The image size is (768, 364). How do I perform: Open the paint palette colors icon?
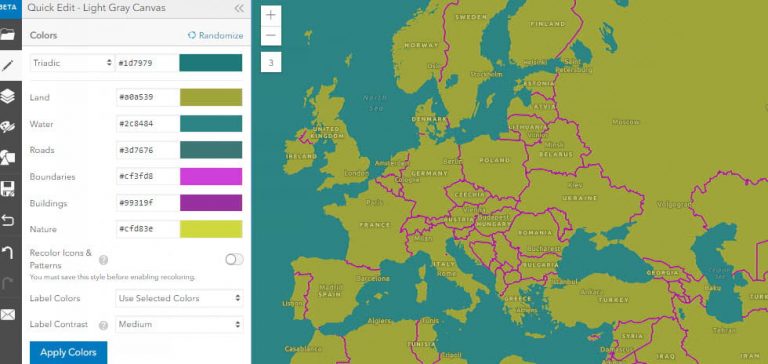tap(8, 127)
